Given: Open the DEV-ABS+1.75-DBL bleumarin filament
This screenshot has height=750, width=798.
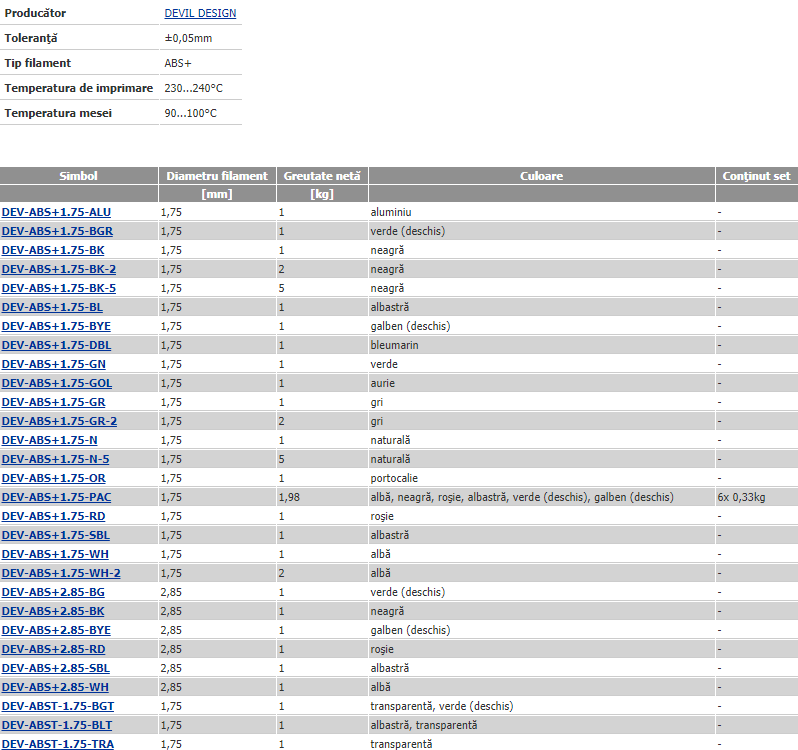Looking at the screenshot, I should (x=56, y=345).
